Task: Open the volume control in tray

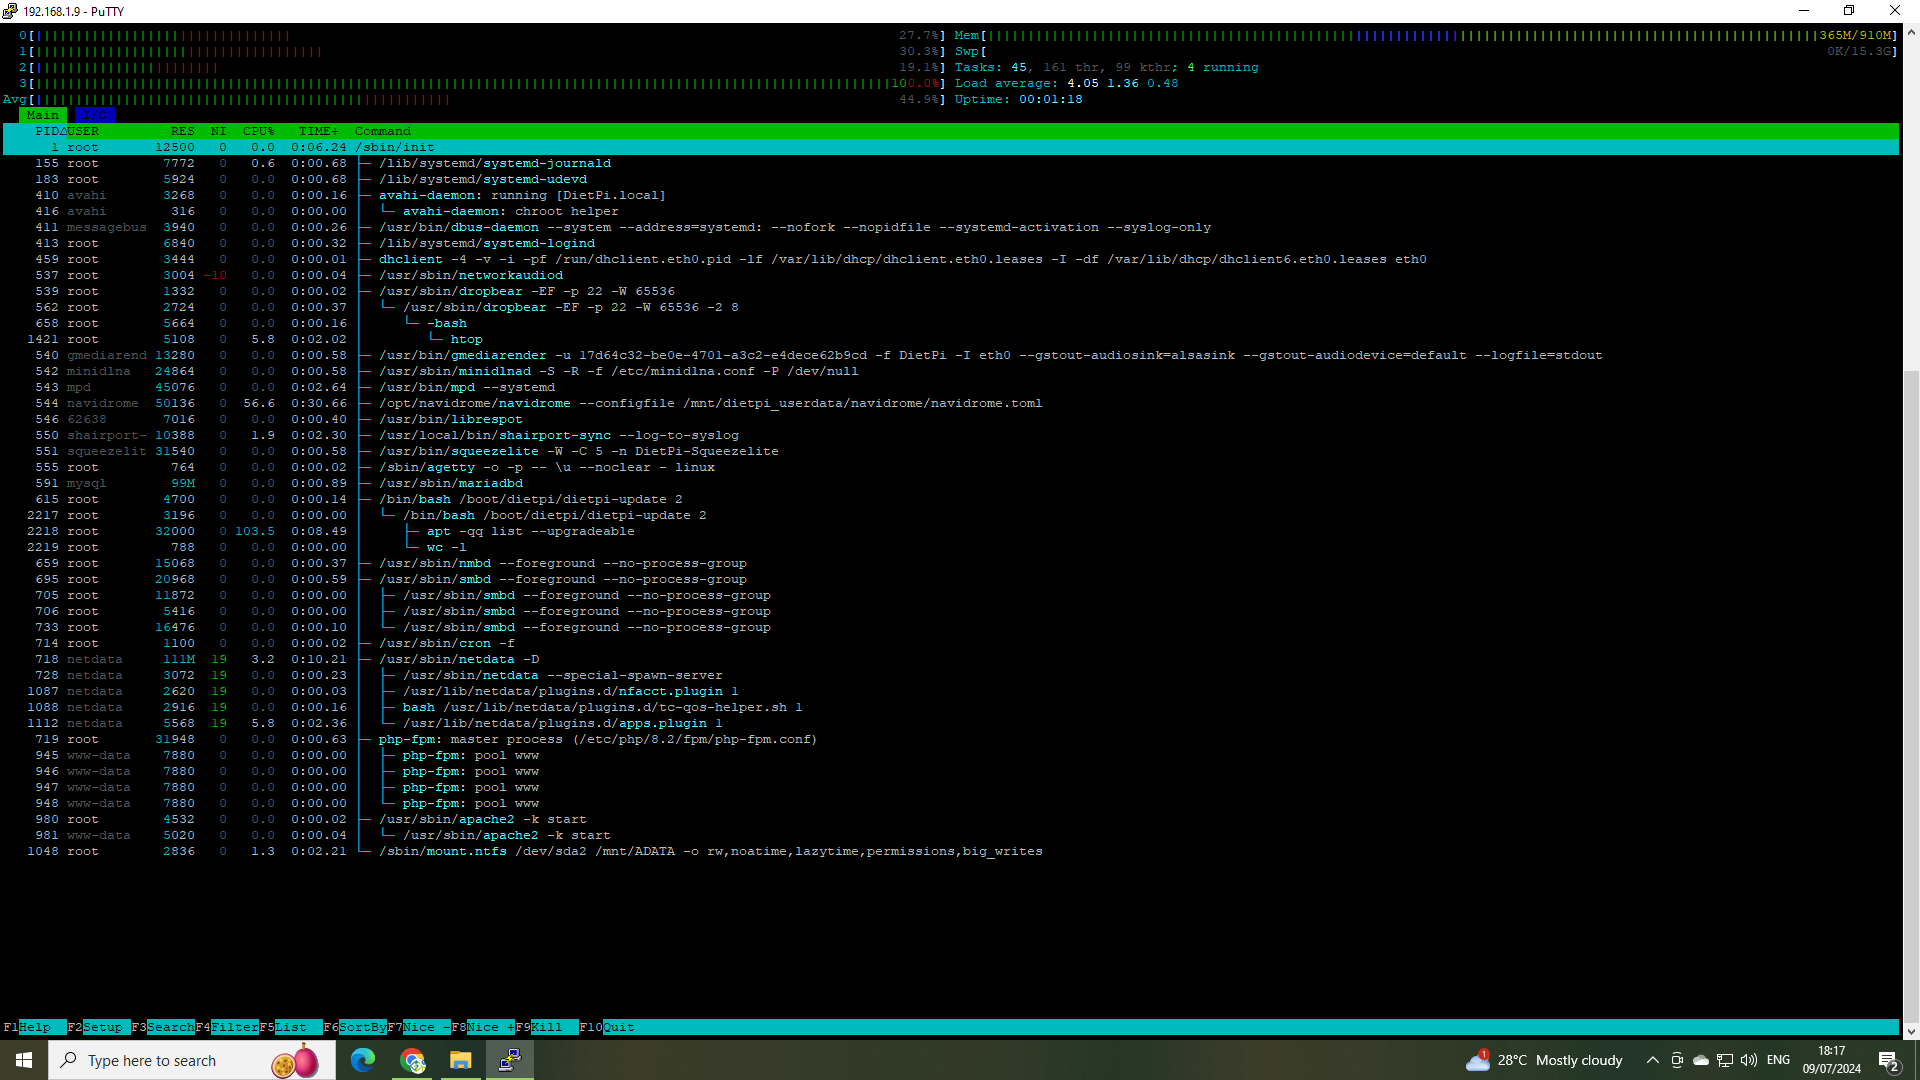Action: coord(1749,1060)
